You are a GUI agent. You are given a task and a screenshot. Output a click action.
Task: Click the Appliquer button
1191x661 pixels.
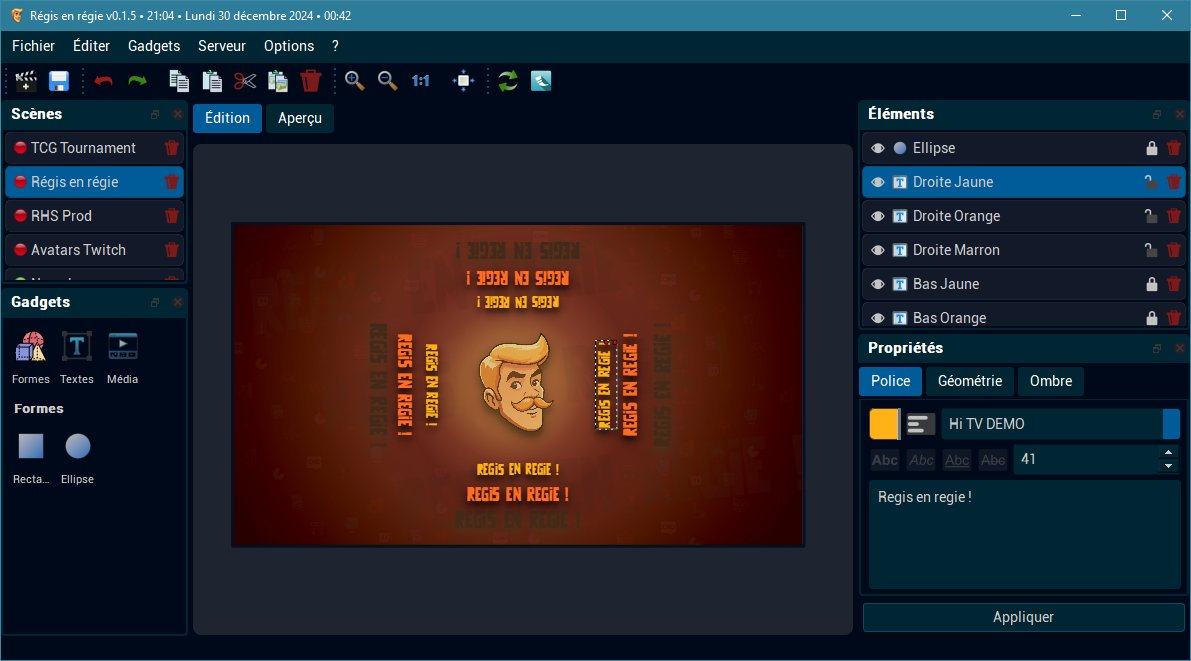(1023, 618)
